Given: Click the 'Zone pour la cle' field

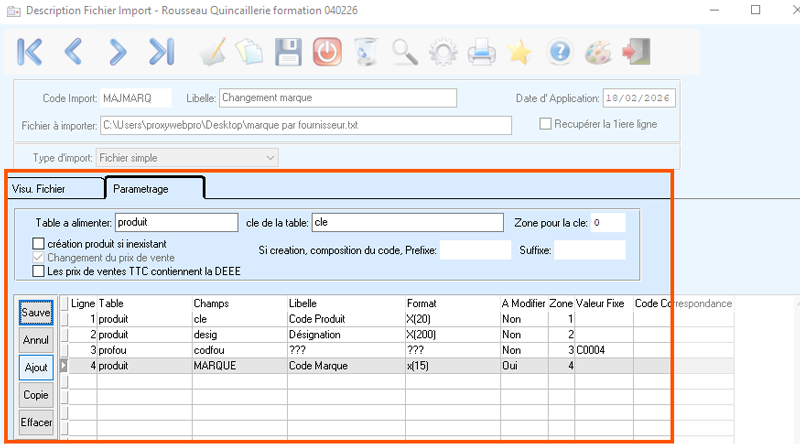Looking at the screenshot, I should pyautogui.click(x=608, y=223).
